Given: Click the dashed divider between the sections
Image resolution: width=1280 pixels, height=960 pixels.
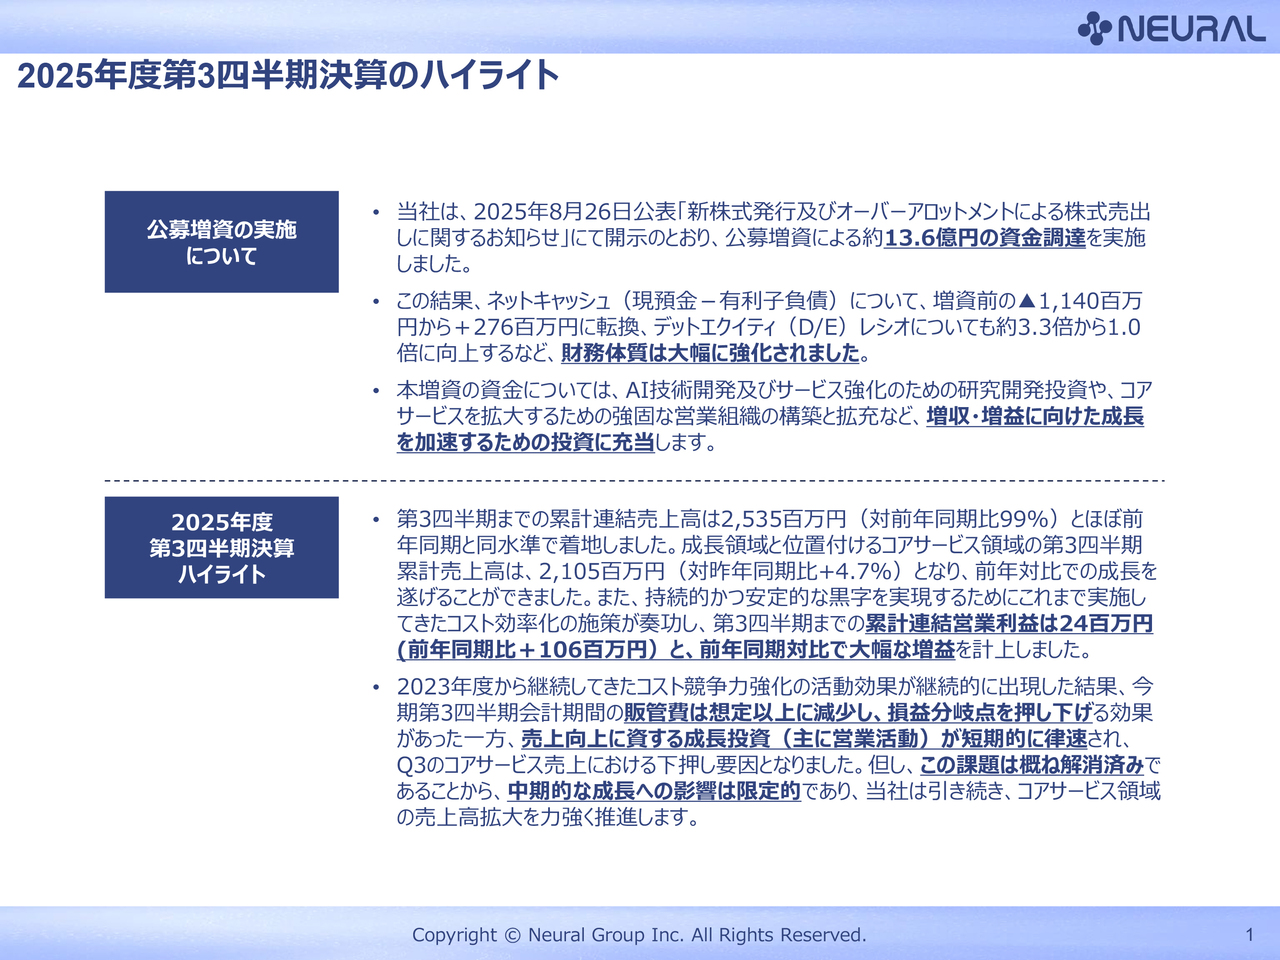Looking at the screenshot, I should [634, 481].
